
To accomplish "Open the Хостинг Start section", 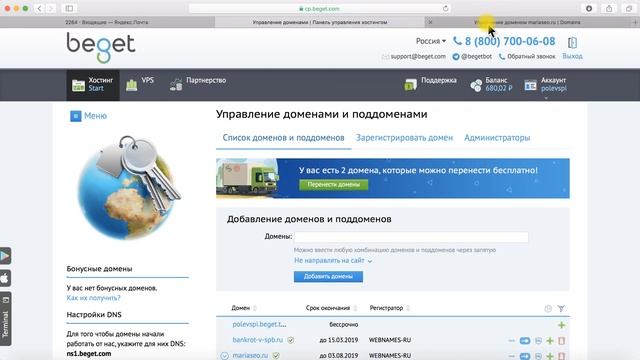I will point(93,84).
